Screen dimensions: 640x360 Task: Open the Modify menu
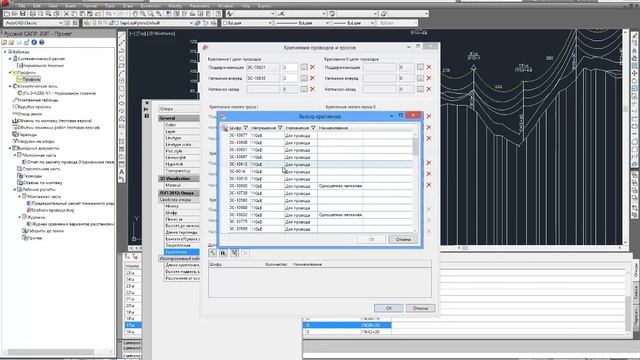tap(175, 6)
